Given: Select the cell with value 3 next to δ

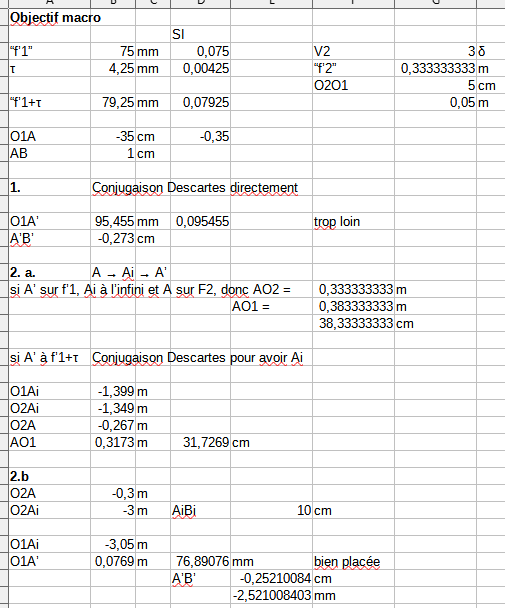Looking at the screenshot, I should [x=435, y=51].
